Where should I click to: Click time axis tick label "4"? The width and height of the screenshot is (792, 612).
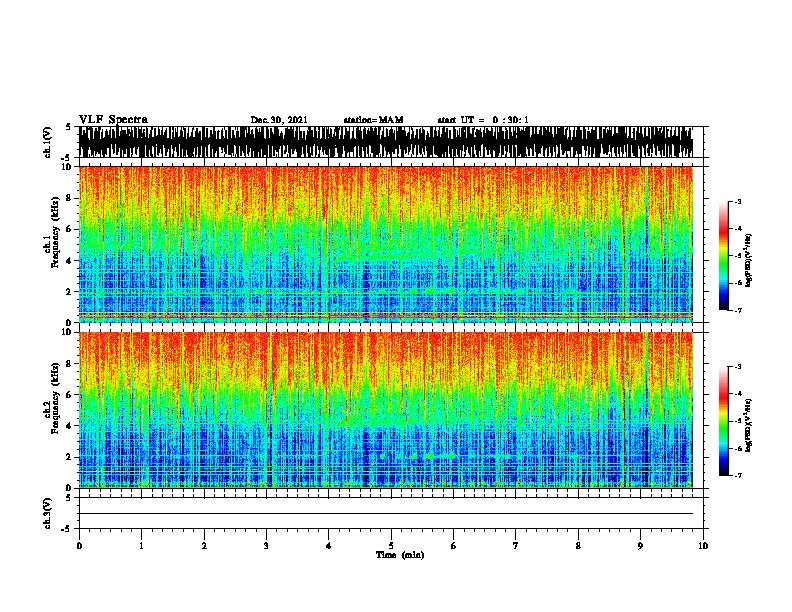328,546
